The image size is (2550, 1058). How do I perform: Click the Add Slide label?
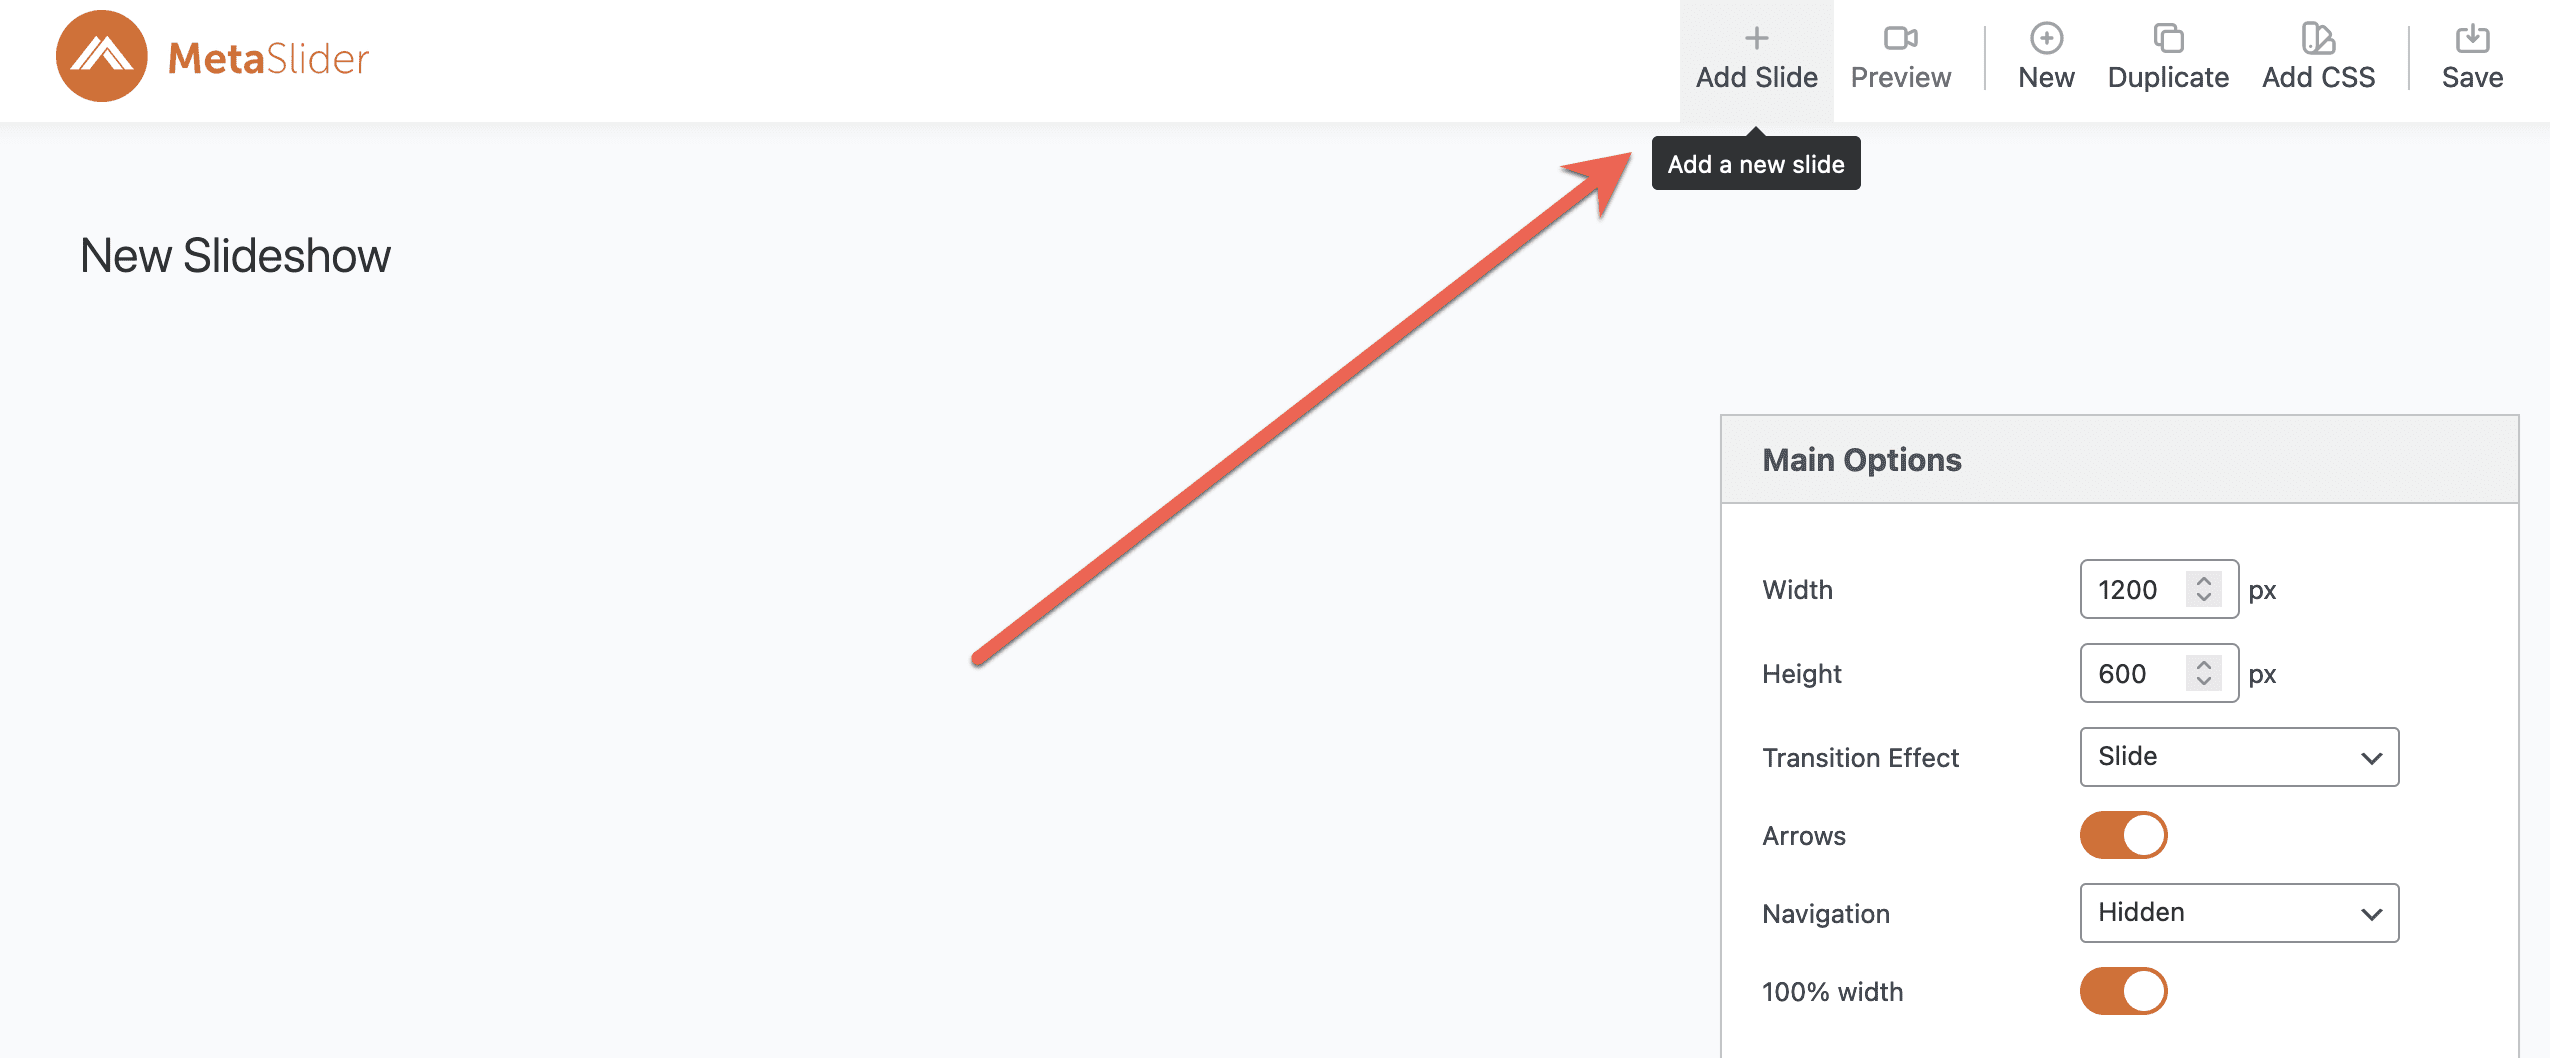[x=1756, y=78]
